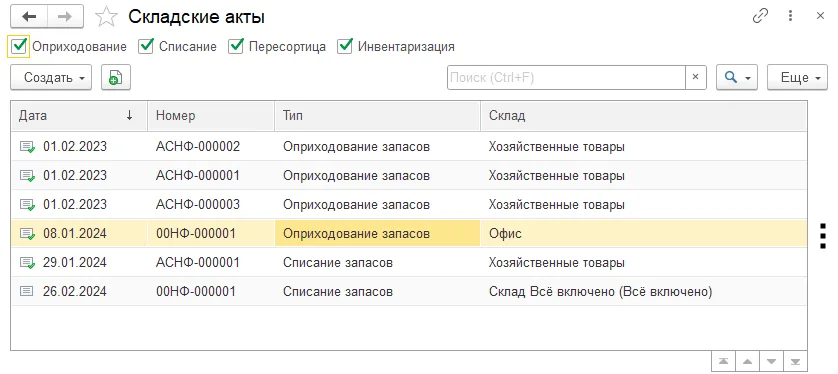This screenshot has width=838, height=374.
Task: Jump to first row of the list
Action: coord(723,361)
